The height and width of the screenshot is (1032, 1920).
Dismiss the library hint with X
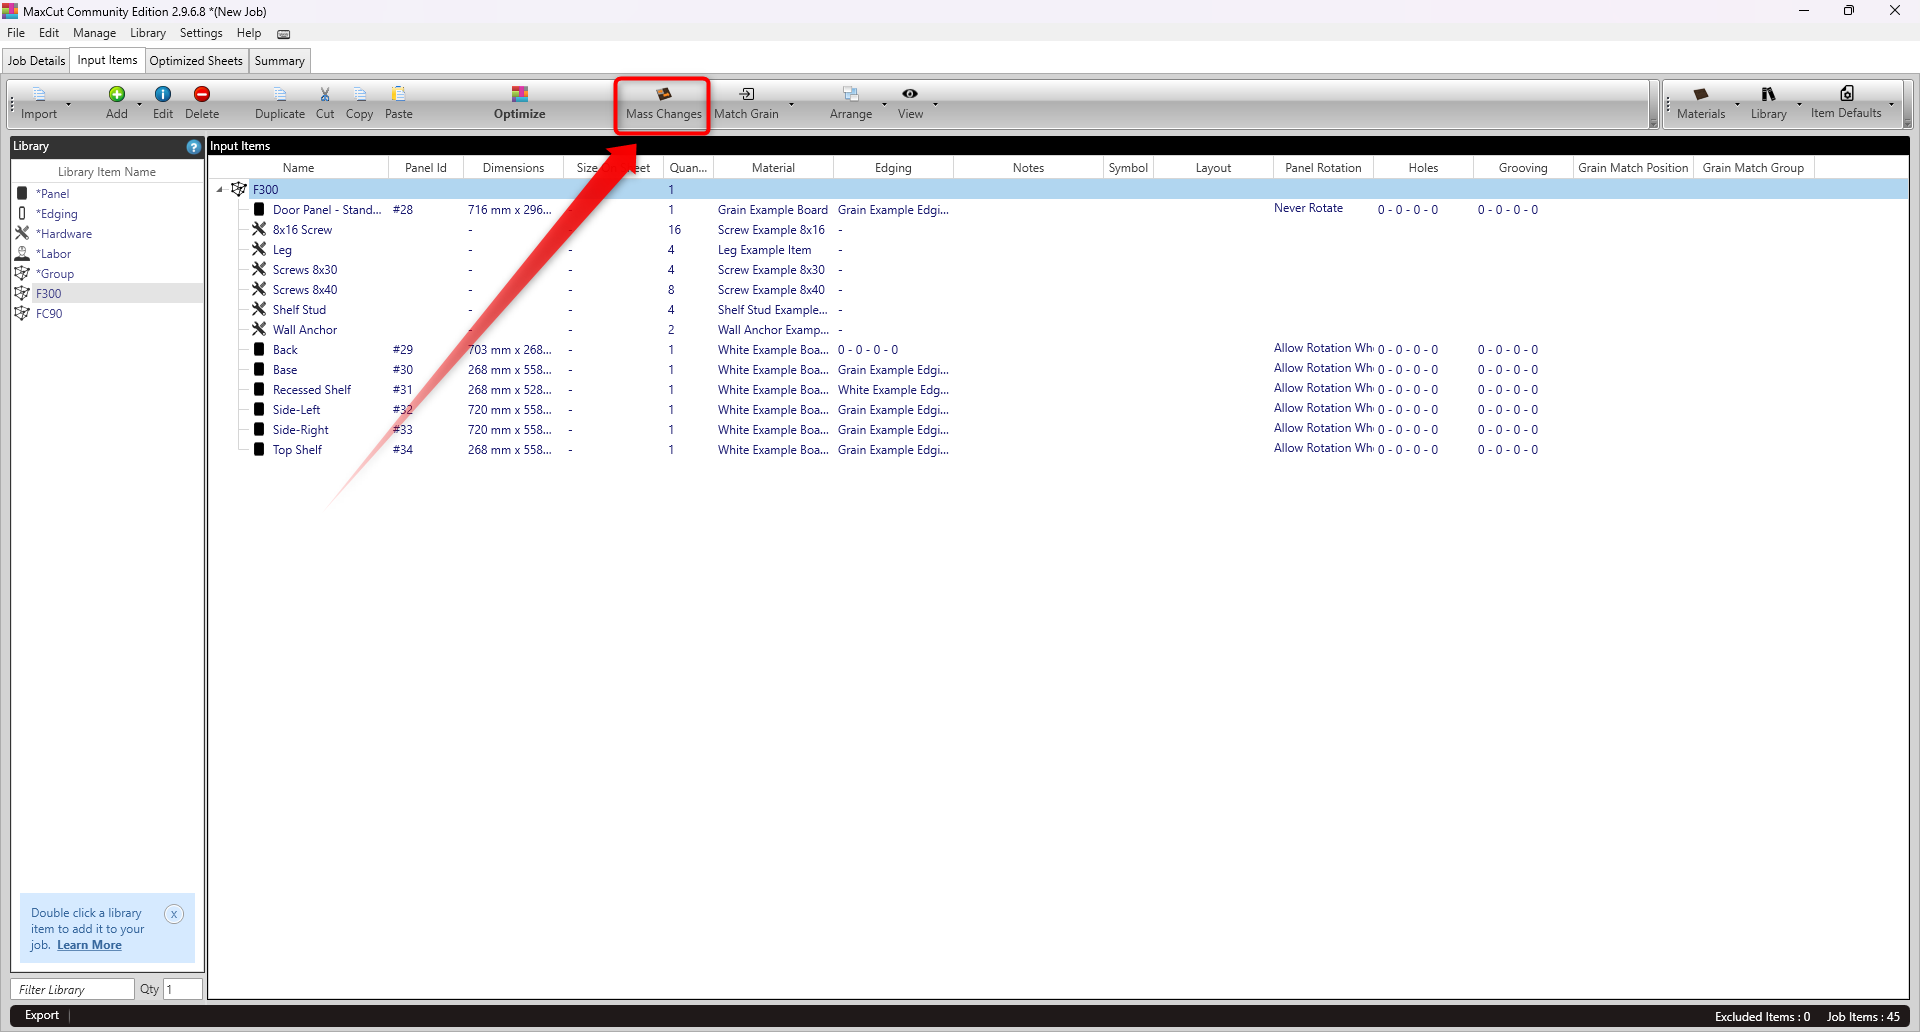pos(174,914)
